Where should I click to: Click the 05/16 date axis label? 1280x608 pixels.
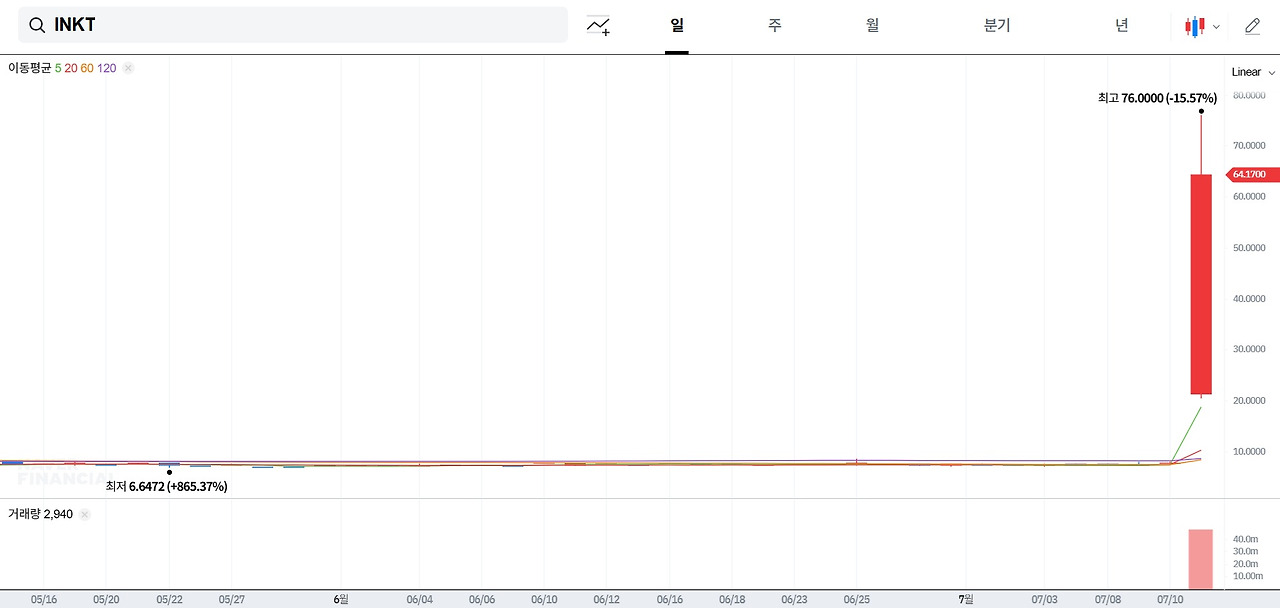pyautogui.click(x=44, y=600)
